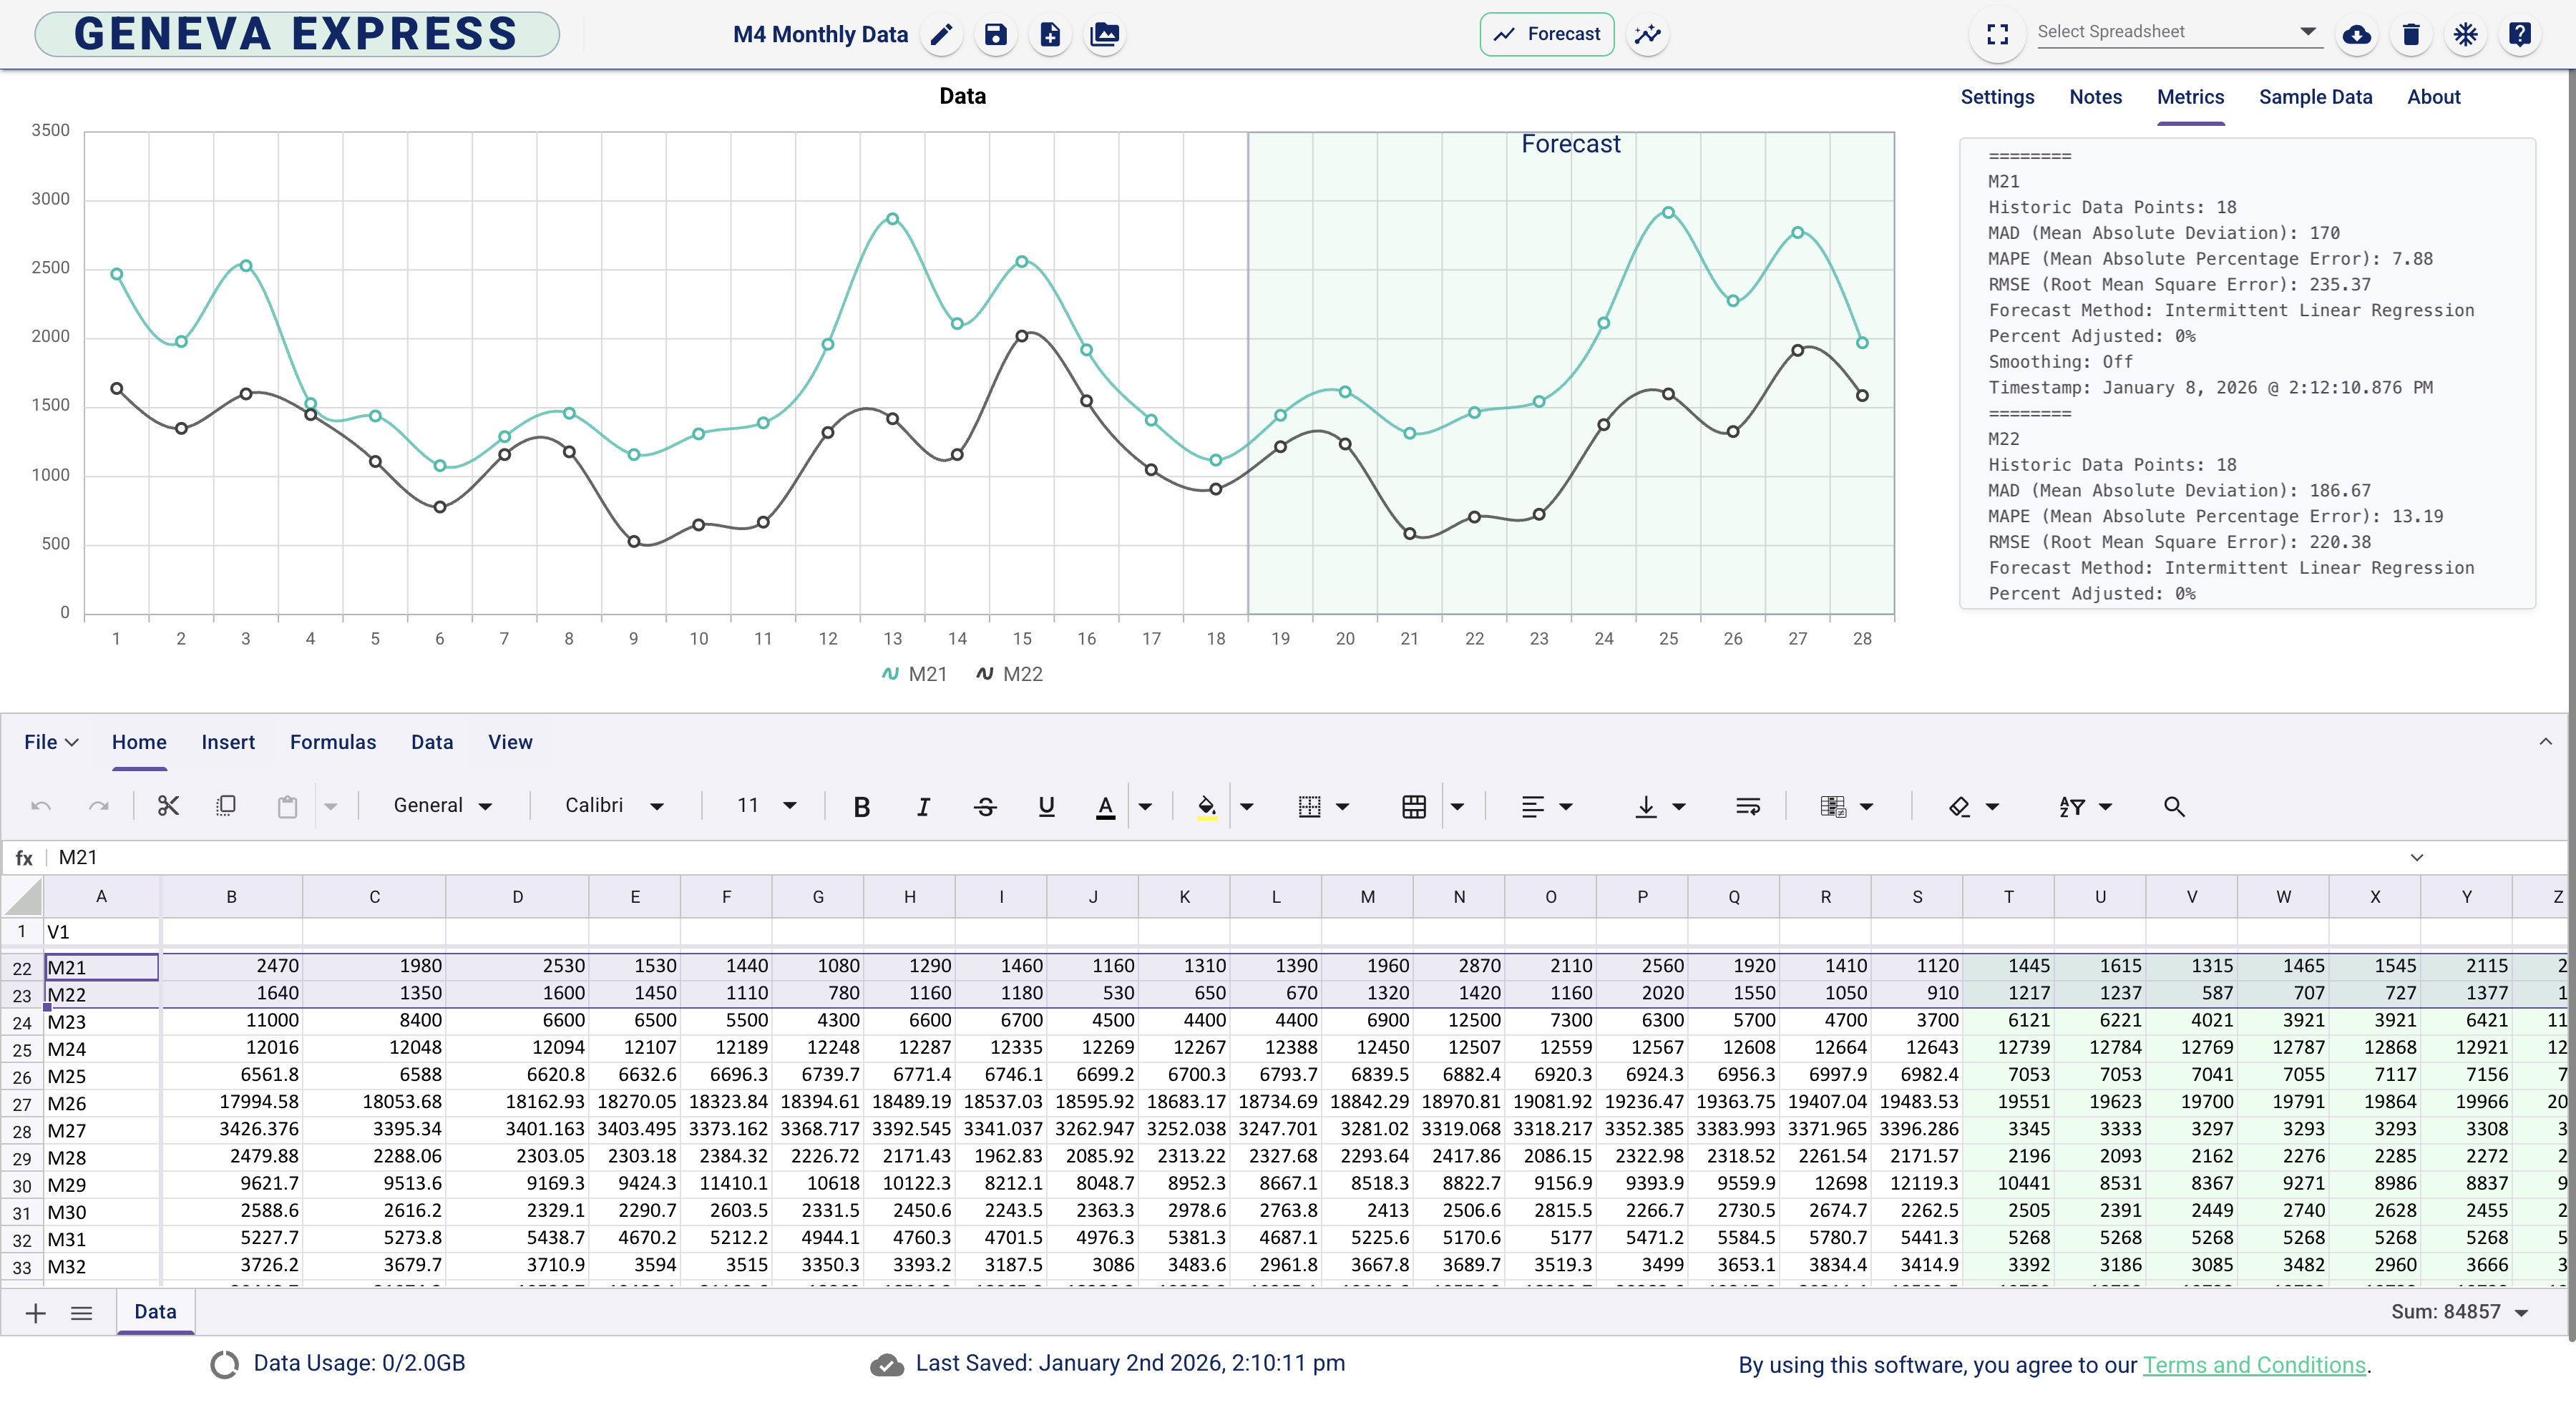This screenshot has width=2576, height=1415.
Task: Click the save floppy disk icon
Action: click(995, 34)
